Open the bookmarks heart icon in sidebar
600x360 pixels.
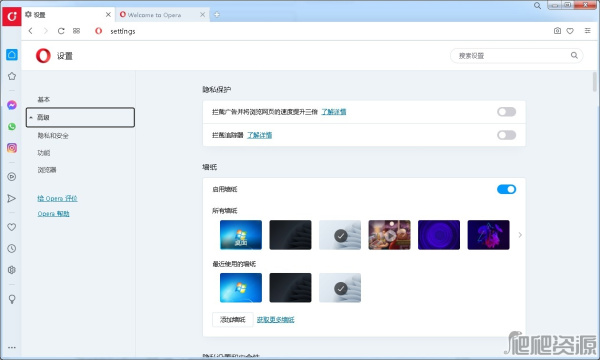[12, 227]
